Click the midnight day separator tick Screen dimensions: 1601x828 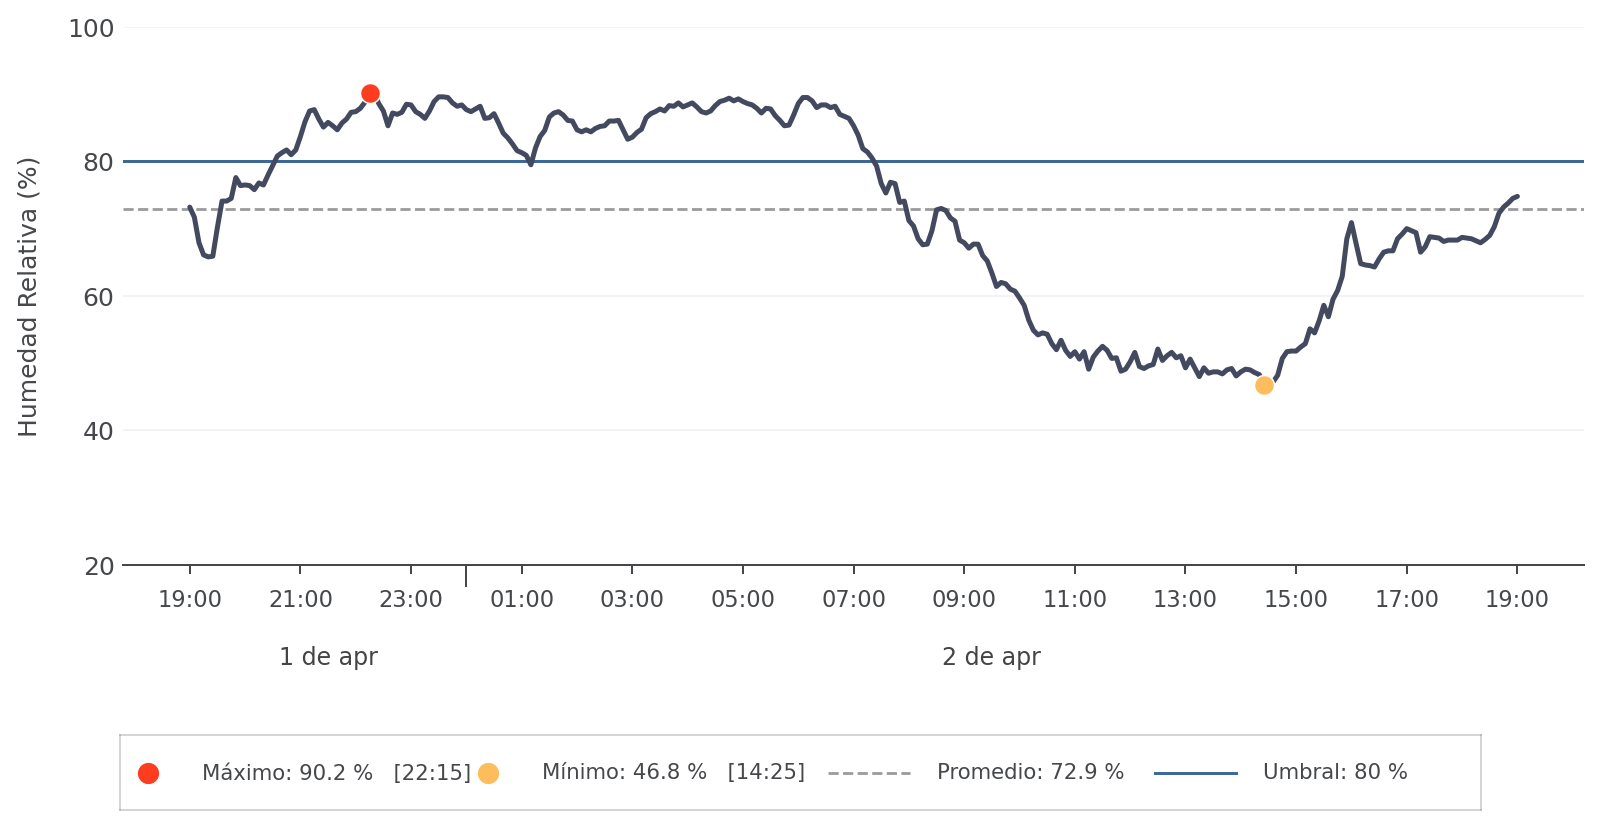point(466,576)
